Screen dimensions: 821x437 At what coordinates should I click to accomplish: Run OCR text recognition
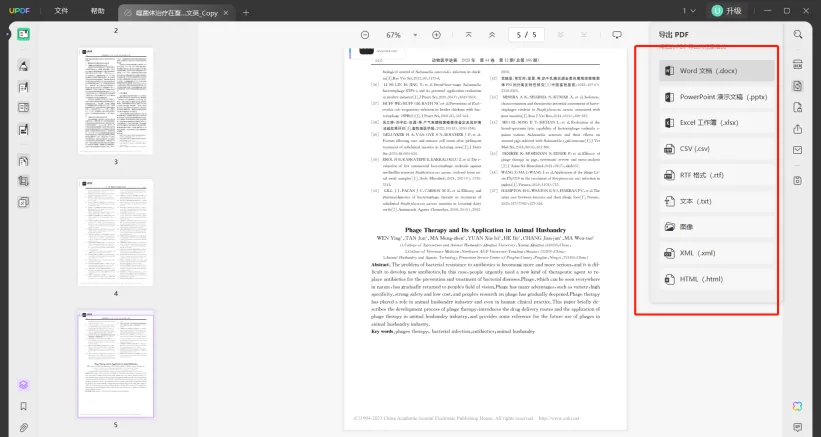pyautogui.click(x=797, y=65)
